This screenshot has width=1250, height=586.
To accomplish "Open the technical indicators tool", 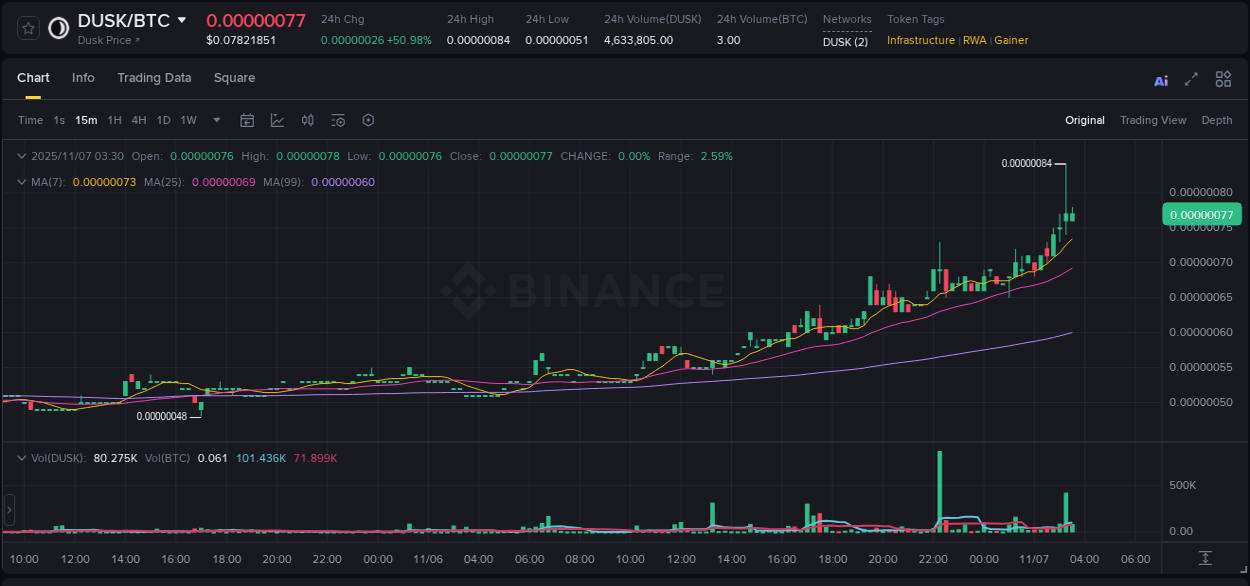I will click(307, 119).
